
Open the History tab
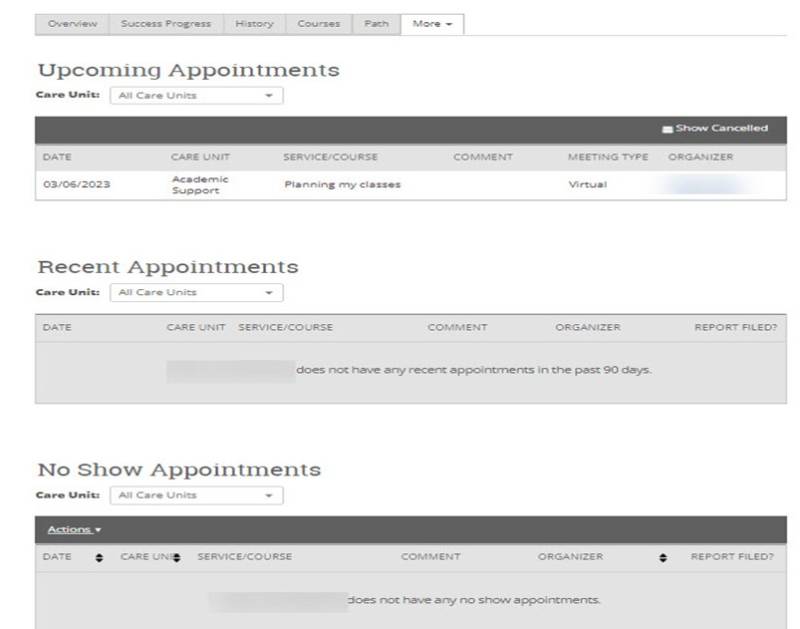coord(254,24)
